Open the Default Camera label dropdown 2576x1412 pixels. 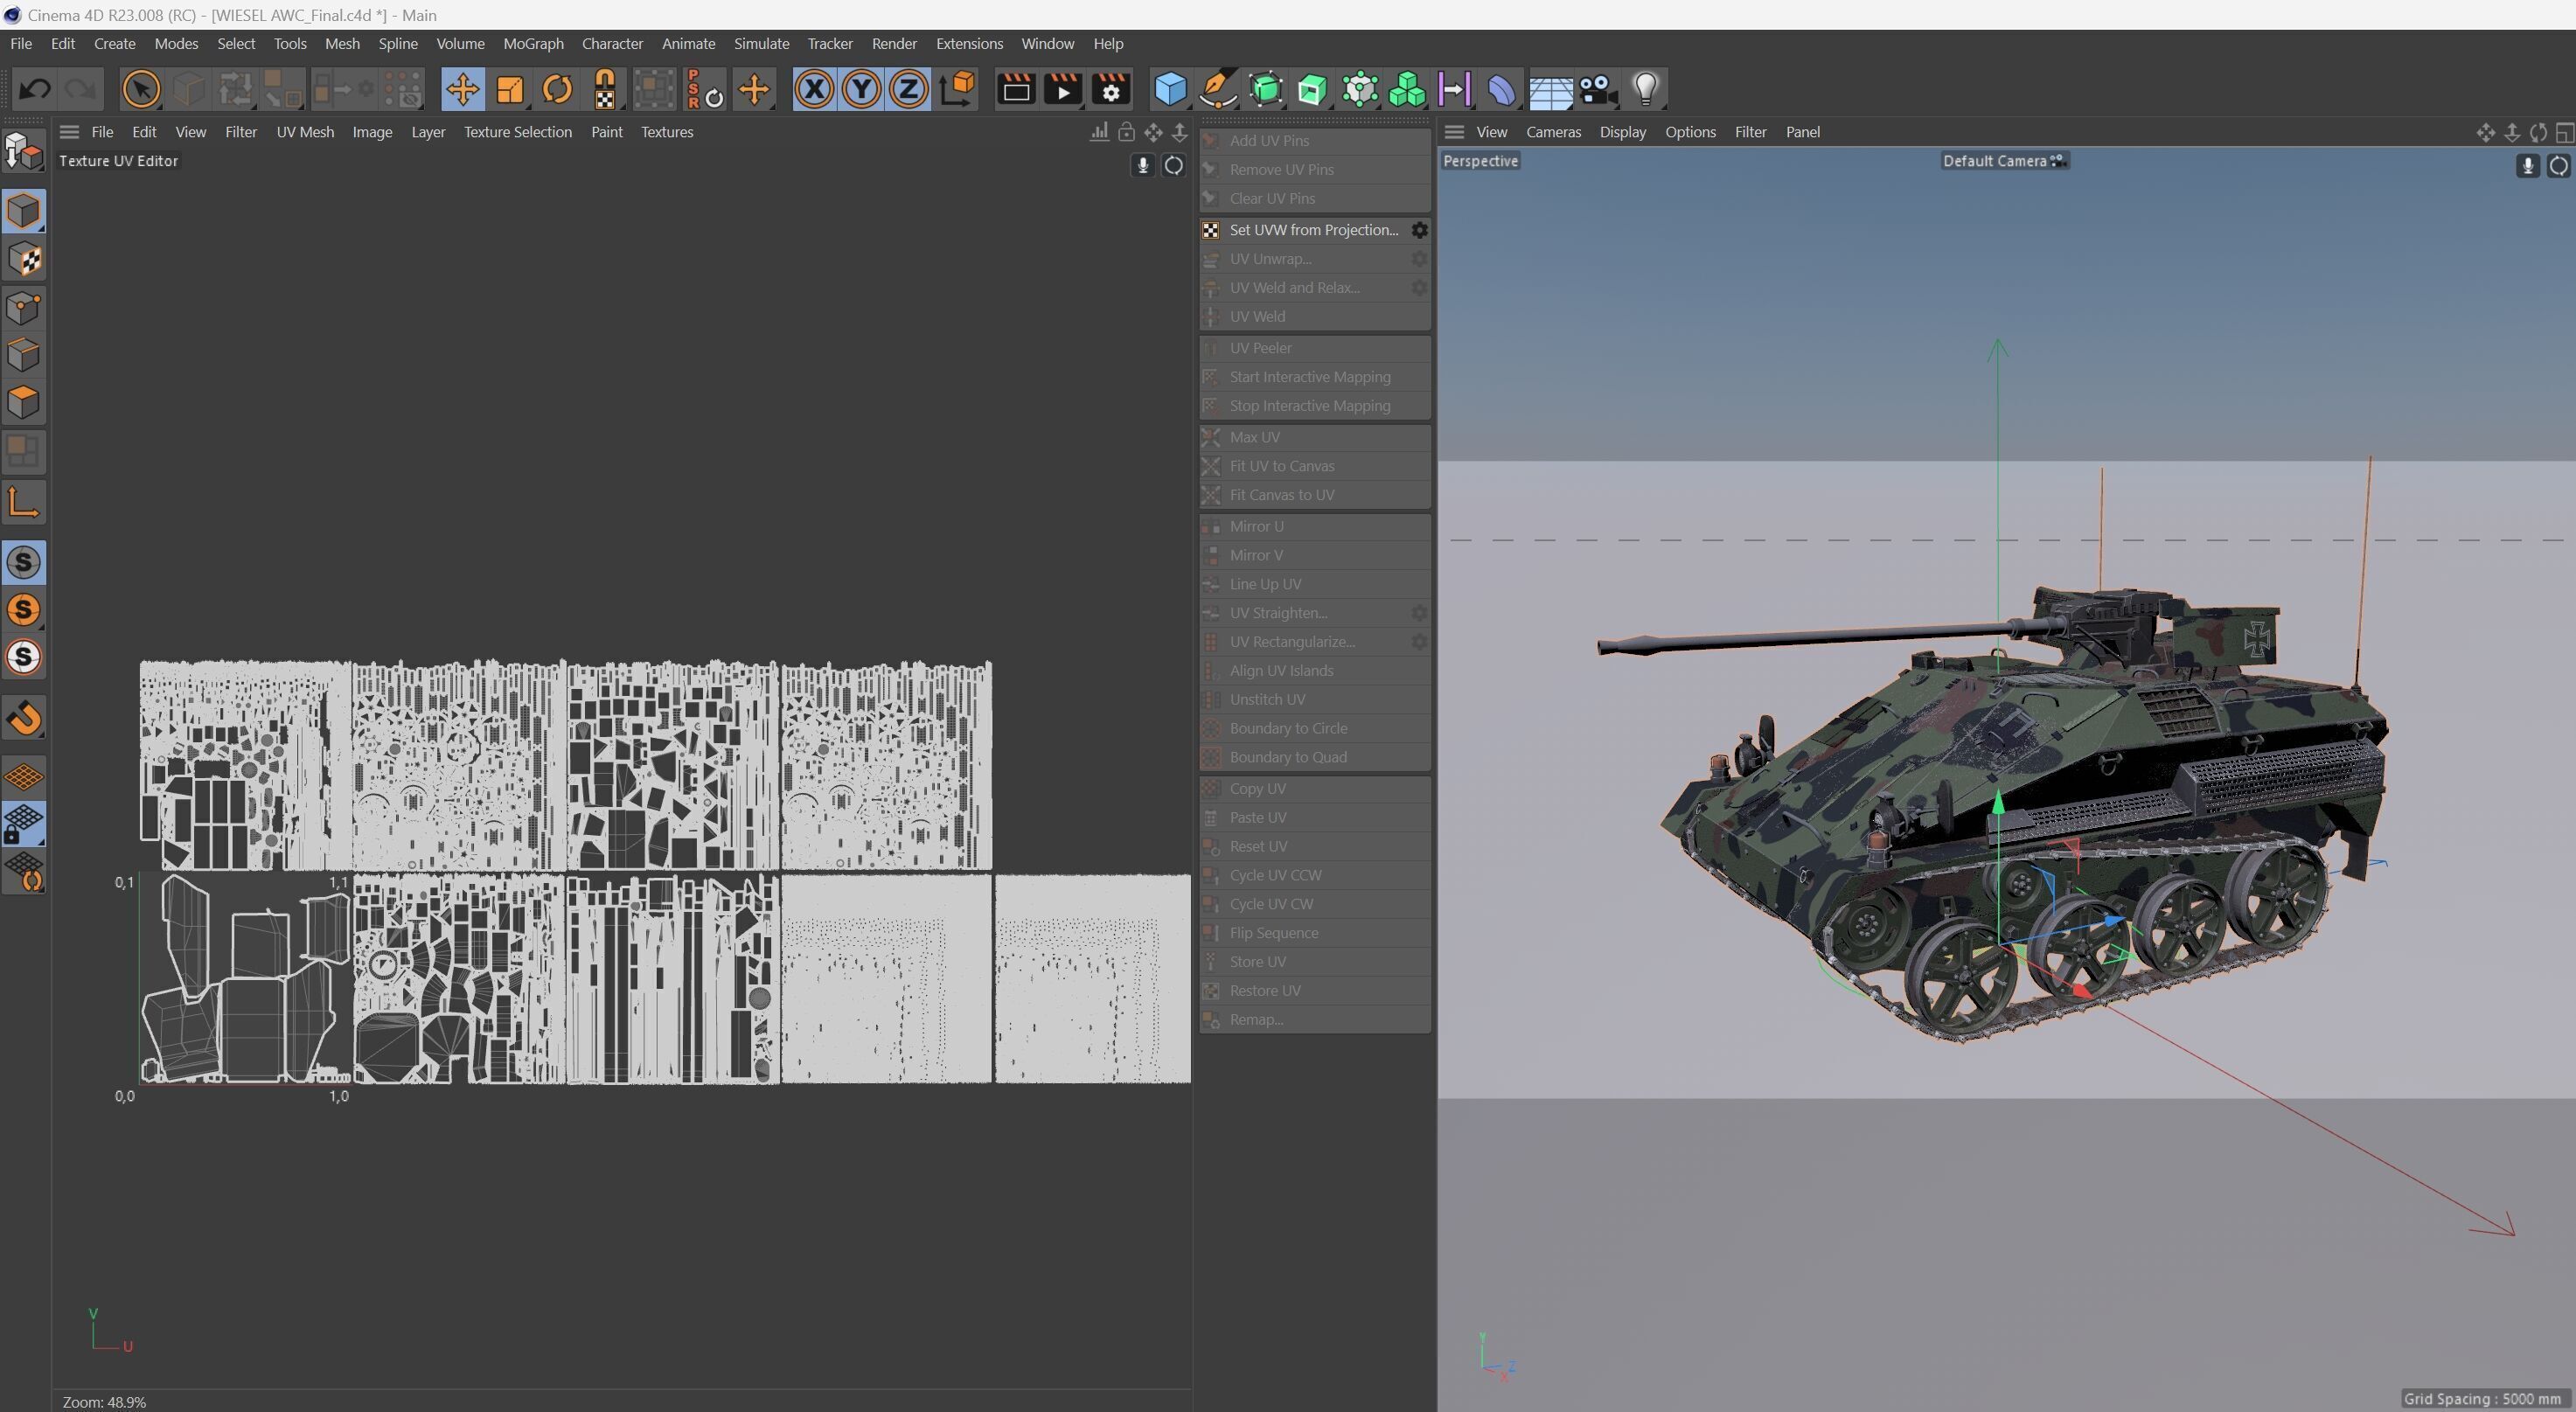(2004, 161)
